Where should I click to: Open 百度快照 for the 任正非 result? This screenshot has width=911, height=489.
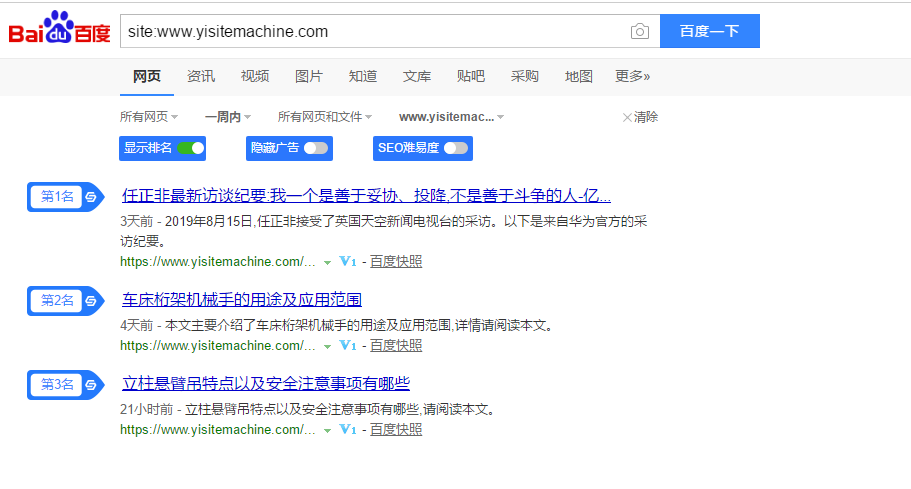click(396, 262)
